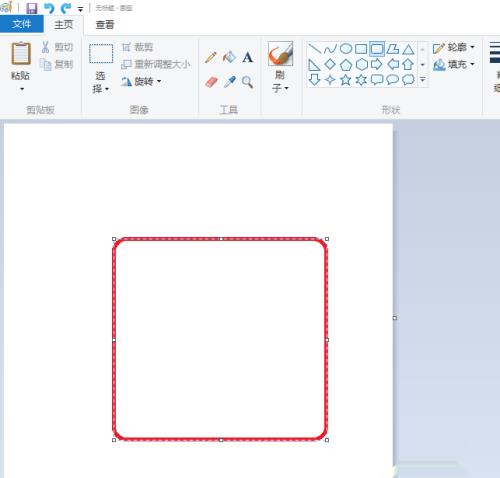
Task: Choose the Rounded rectangle shape
Action: click(x=377, y=49)
